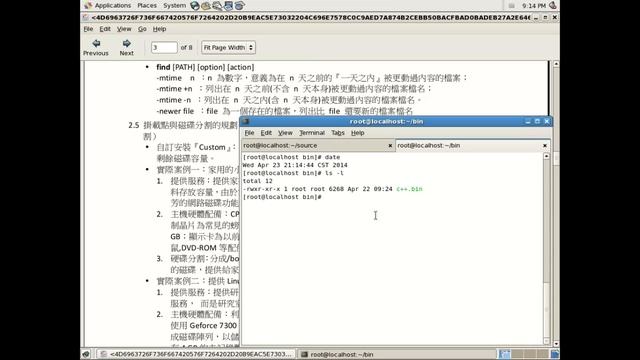Click the trash icon in bottom panel
The image size is (640, 360).
click(554, 354)
